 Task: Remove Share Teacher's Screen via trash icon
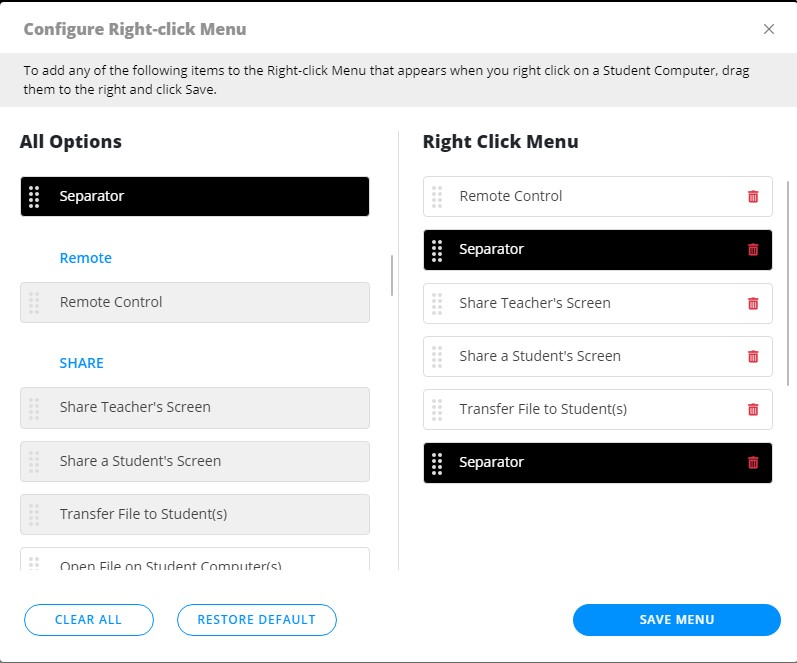(x=753, y=303)
